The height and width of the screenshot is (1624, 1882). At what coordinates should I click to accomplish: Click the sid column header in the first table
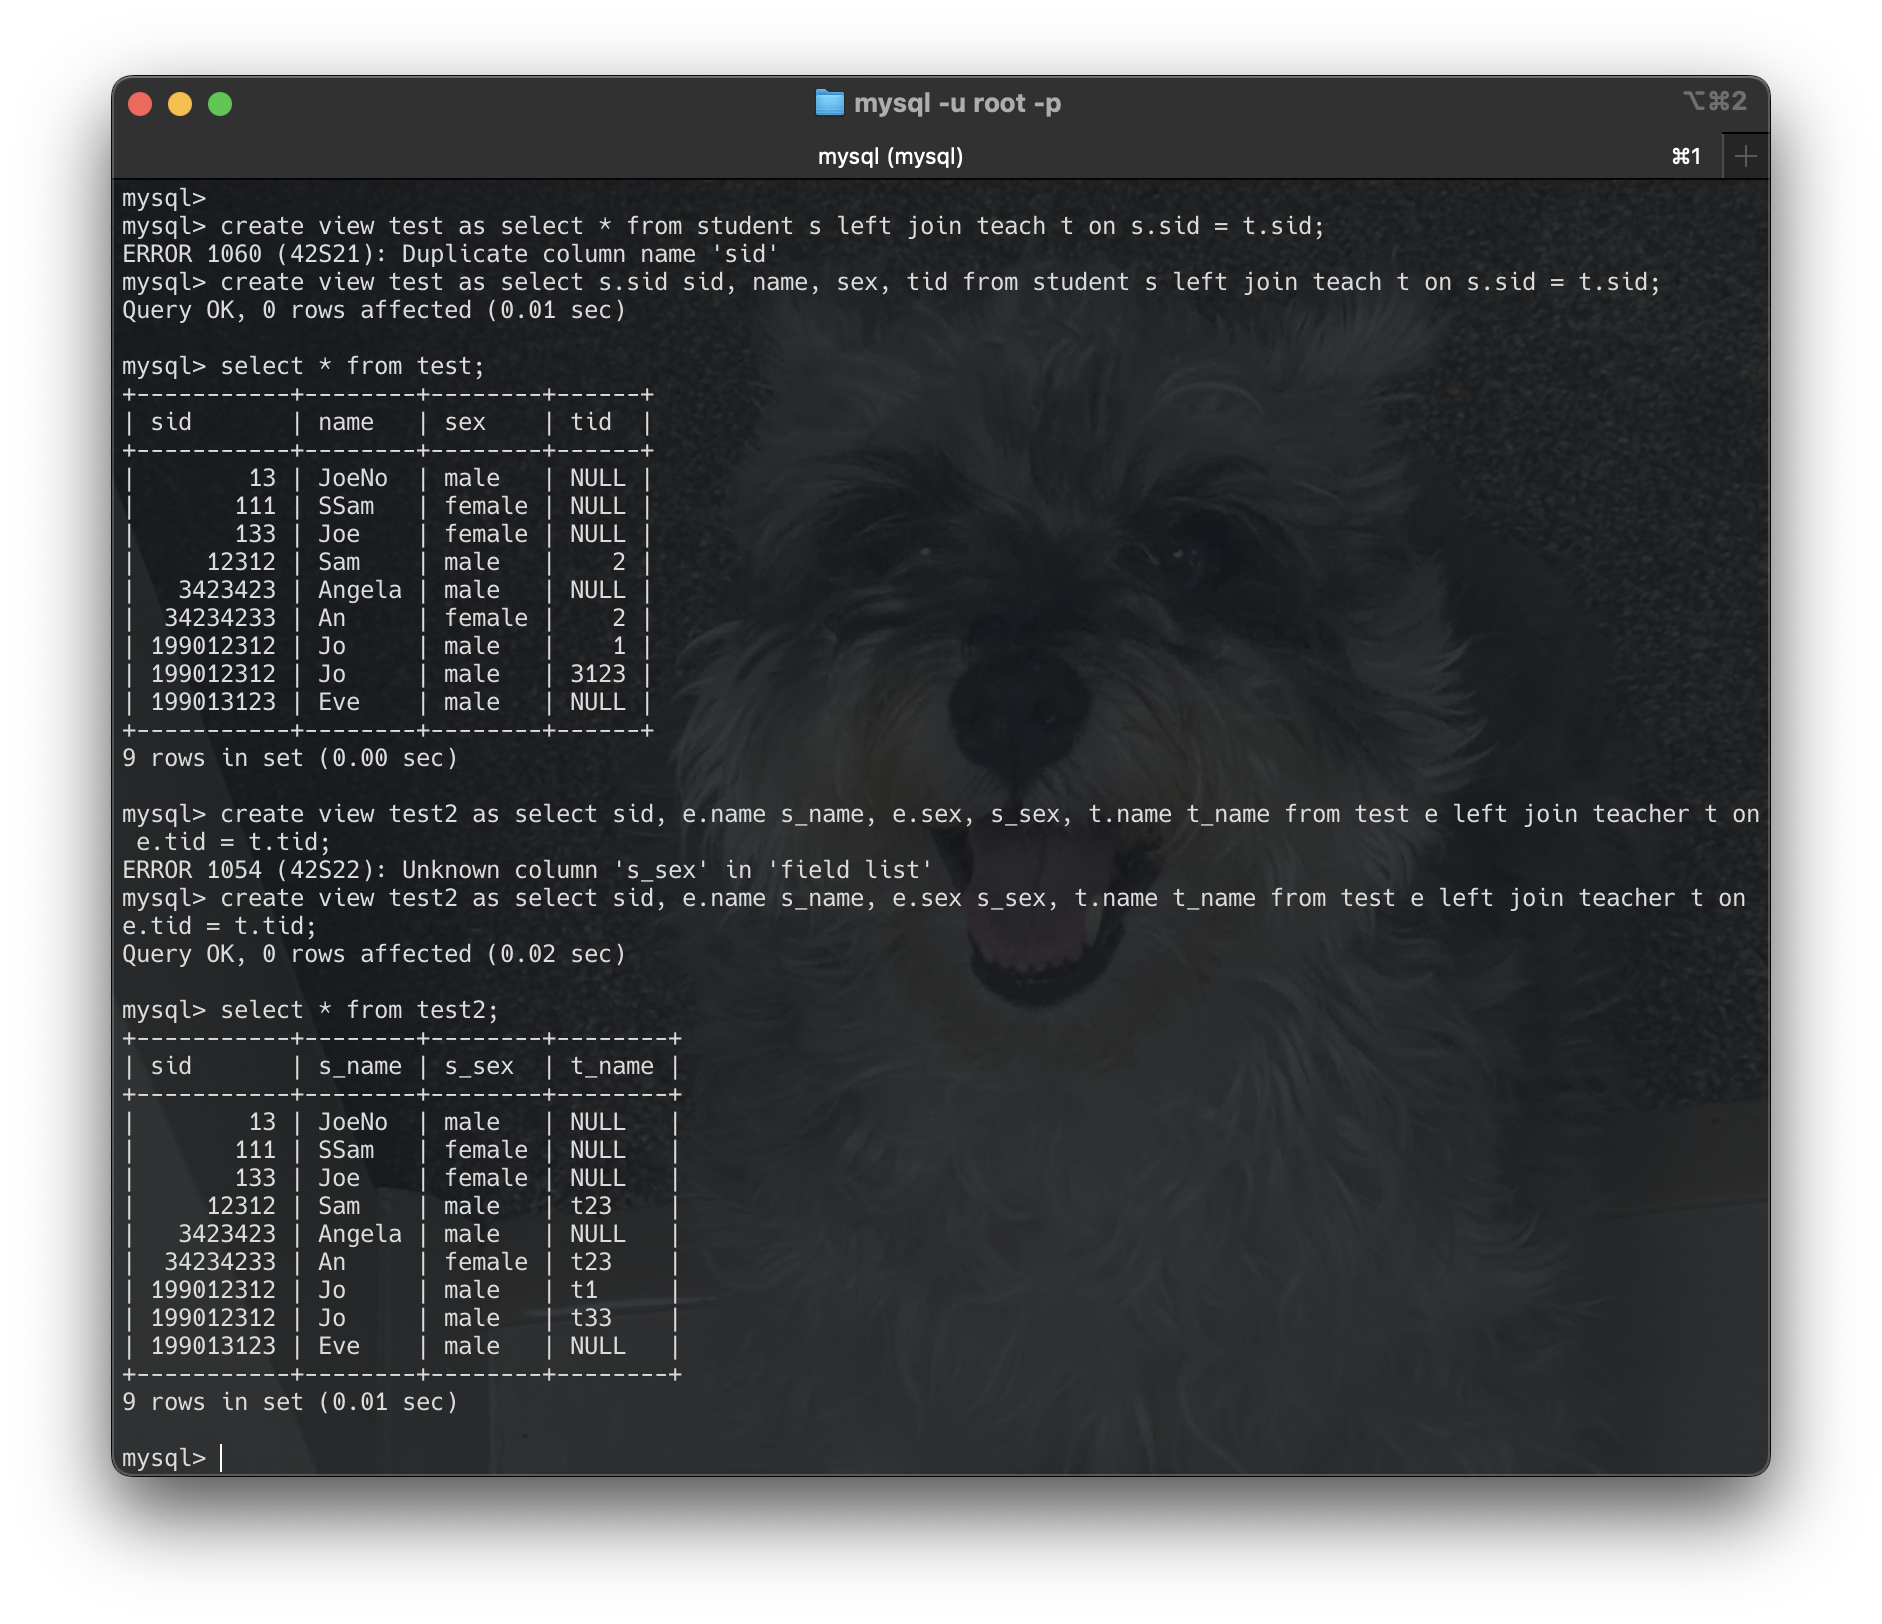(172, 422)
